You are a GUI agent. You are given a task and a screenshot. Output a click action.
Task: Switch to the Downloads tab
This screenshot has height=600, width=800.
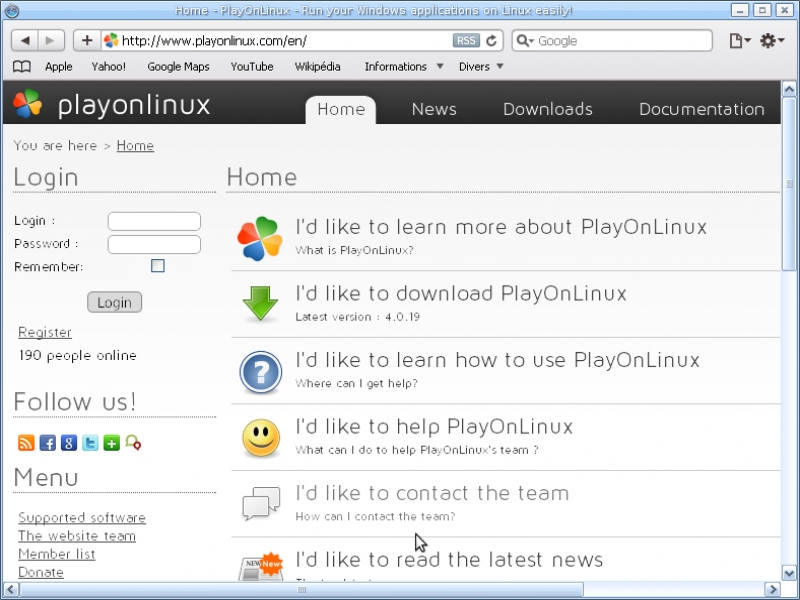pyautogui.click(x=547, y=109)
